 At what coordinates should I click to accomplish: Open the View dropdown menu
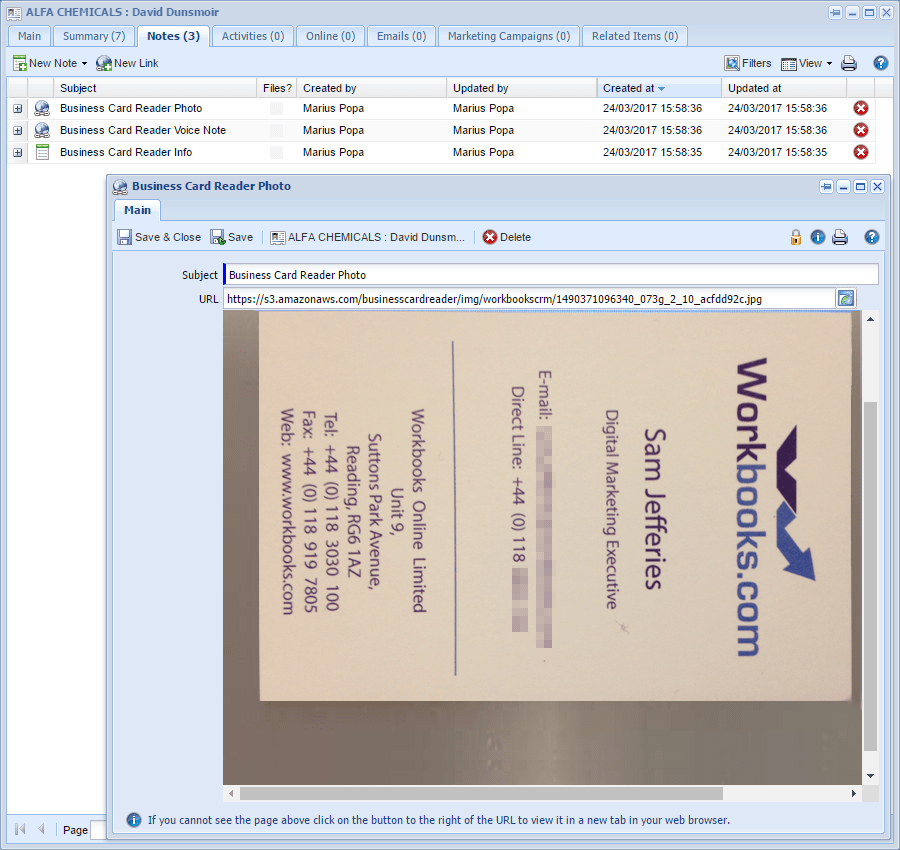[x=806, y=63]
